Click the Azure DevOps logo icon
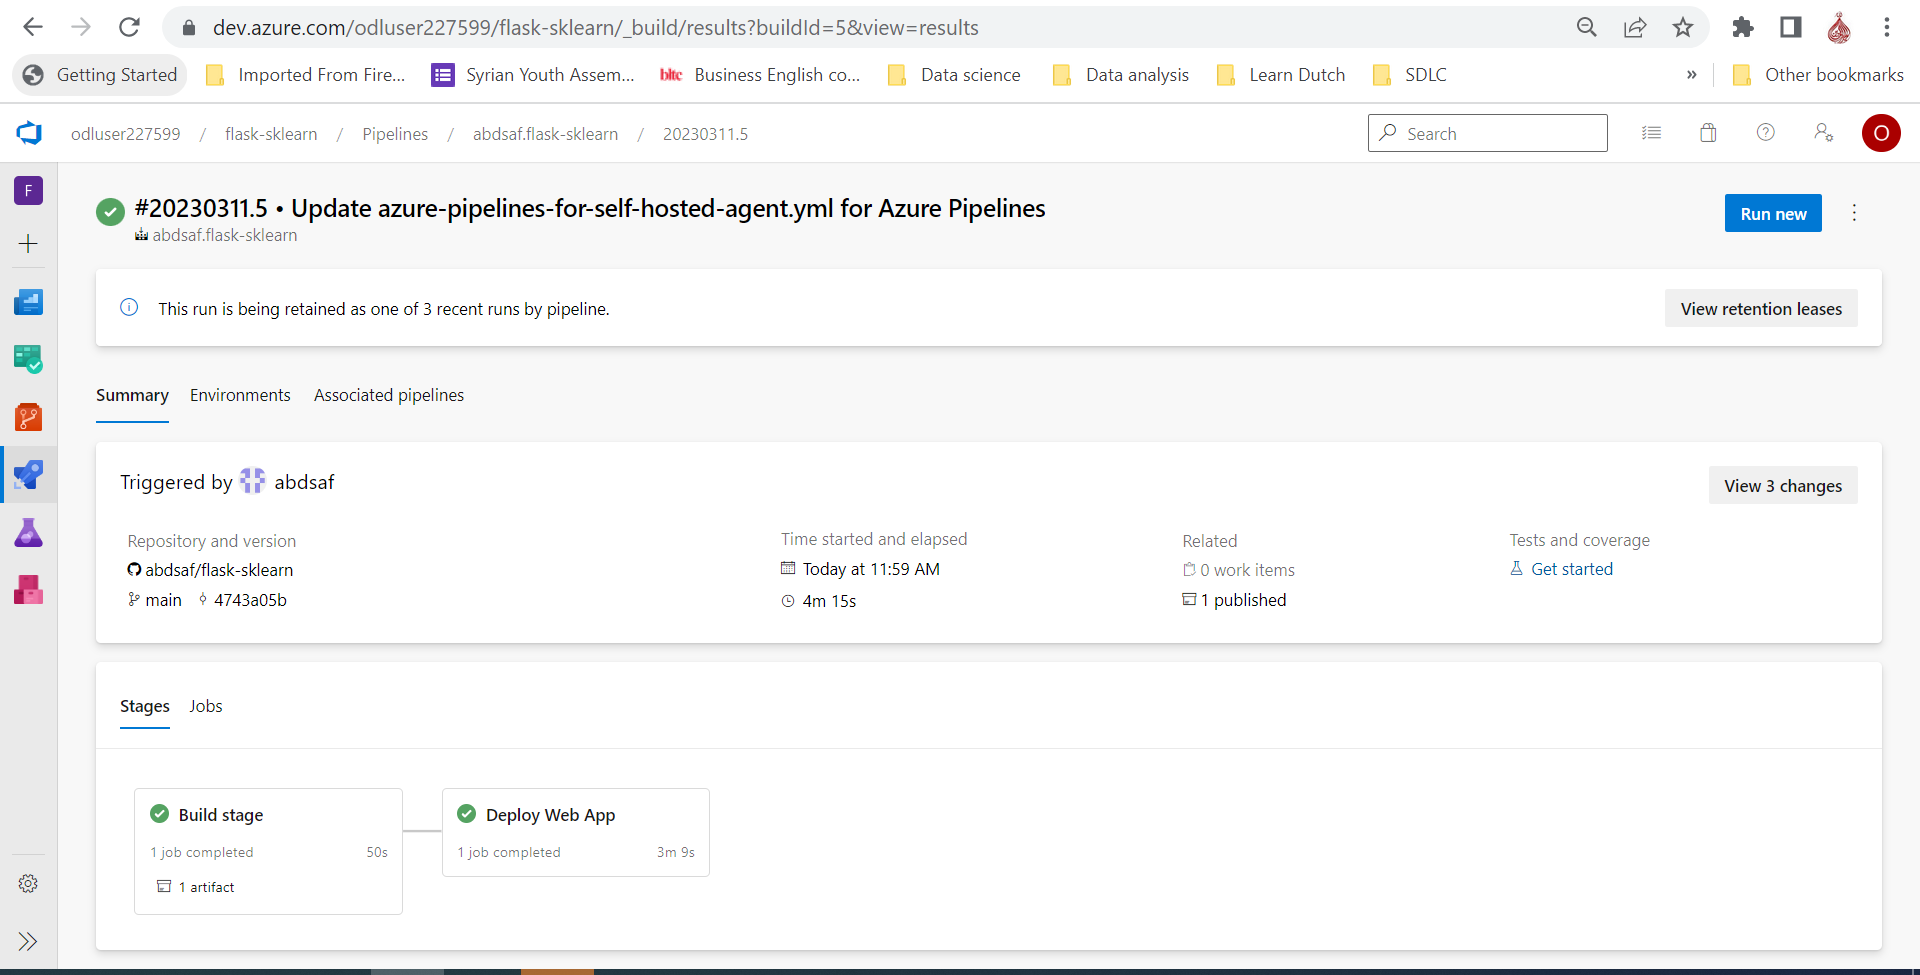Image resolution: width=1920 pixels, height=975 pixels. point(29,133)
